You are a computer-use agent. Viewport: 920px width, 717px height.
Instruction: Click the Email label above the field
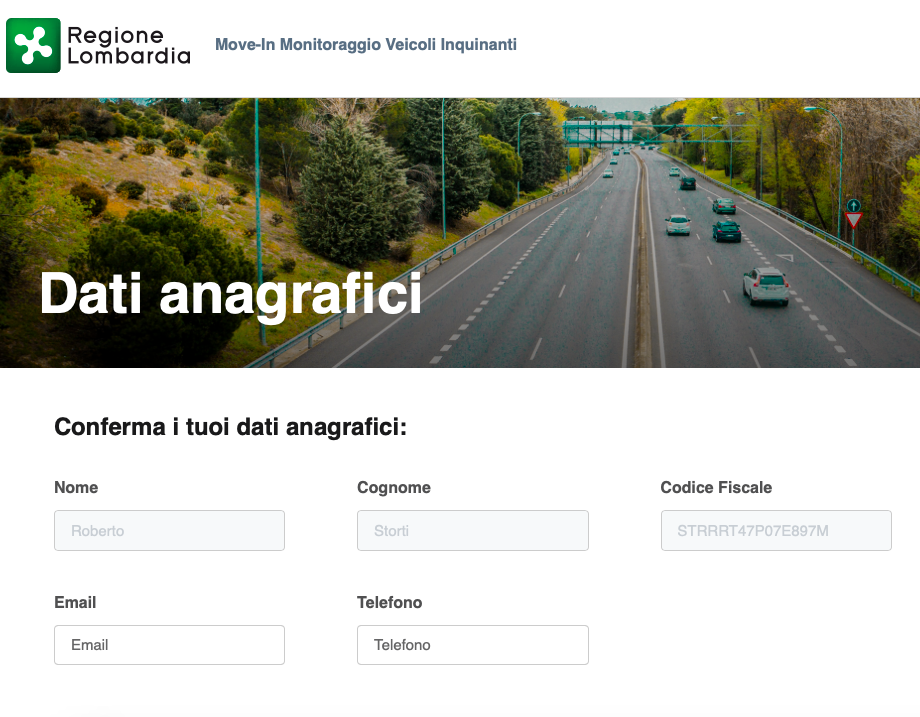[x=75, y=603]
